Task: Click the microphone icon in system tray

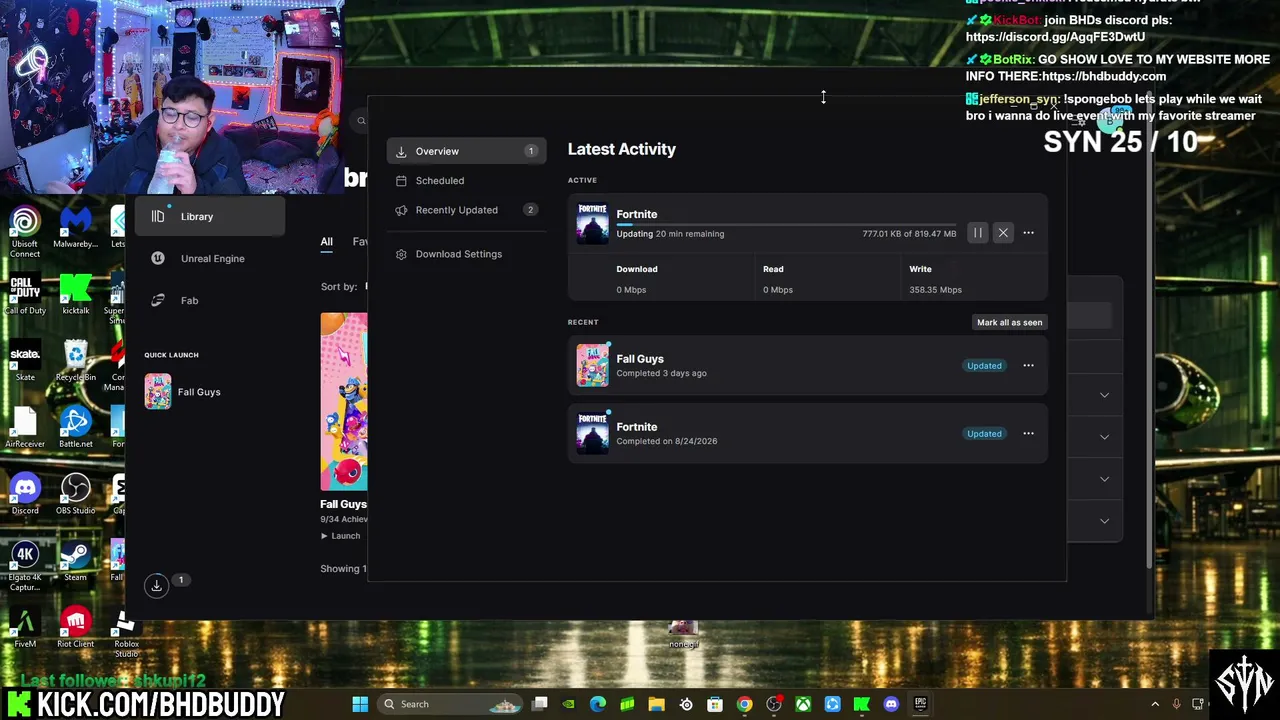Action: (1177, 704)
